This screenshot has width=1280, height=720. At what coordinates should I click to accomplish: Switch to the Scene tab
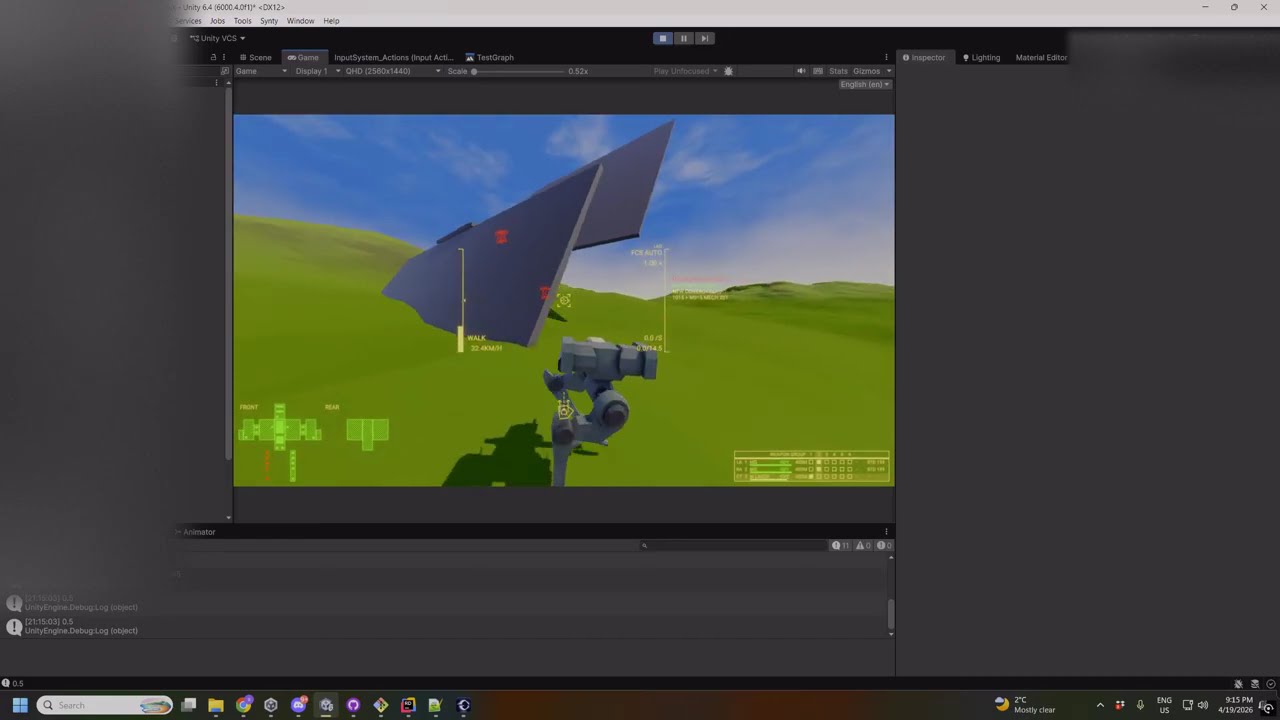[255, 57]
